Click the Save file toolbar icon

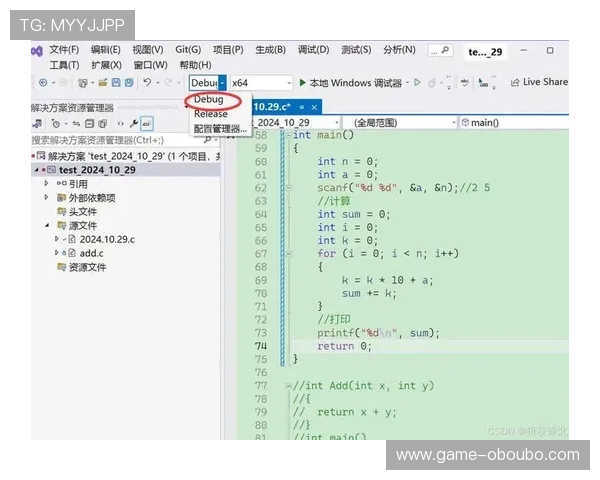click(116, 83)
